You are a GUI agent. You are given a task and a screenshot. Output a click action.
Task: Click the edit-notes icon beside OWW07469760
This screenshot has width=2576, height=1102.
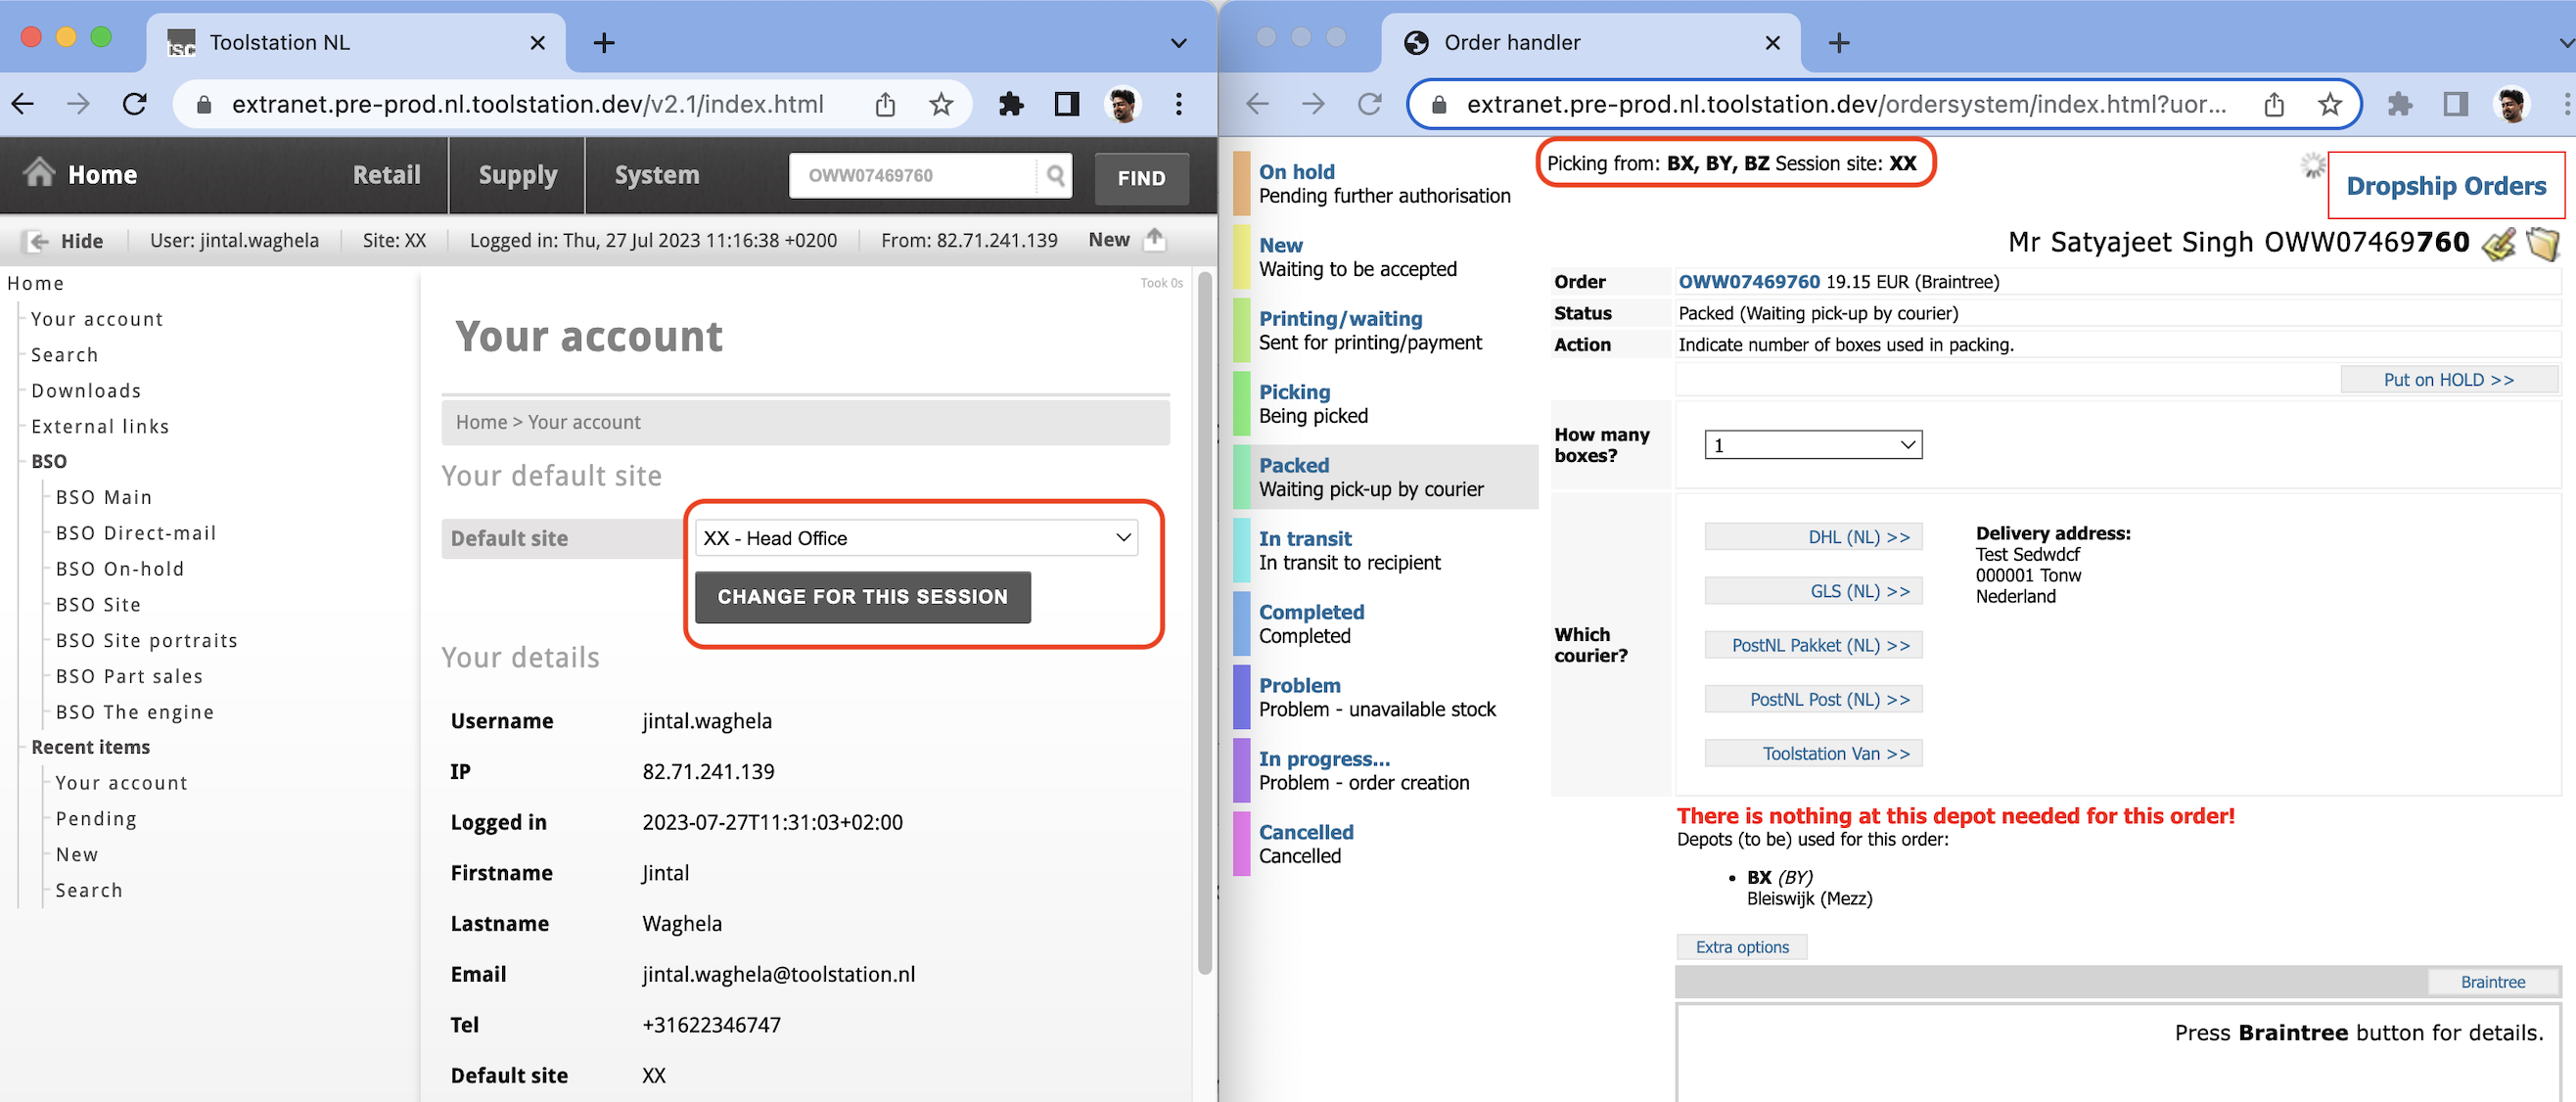click(x=2497, y=243)
